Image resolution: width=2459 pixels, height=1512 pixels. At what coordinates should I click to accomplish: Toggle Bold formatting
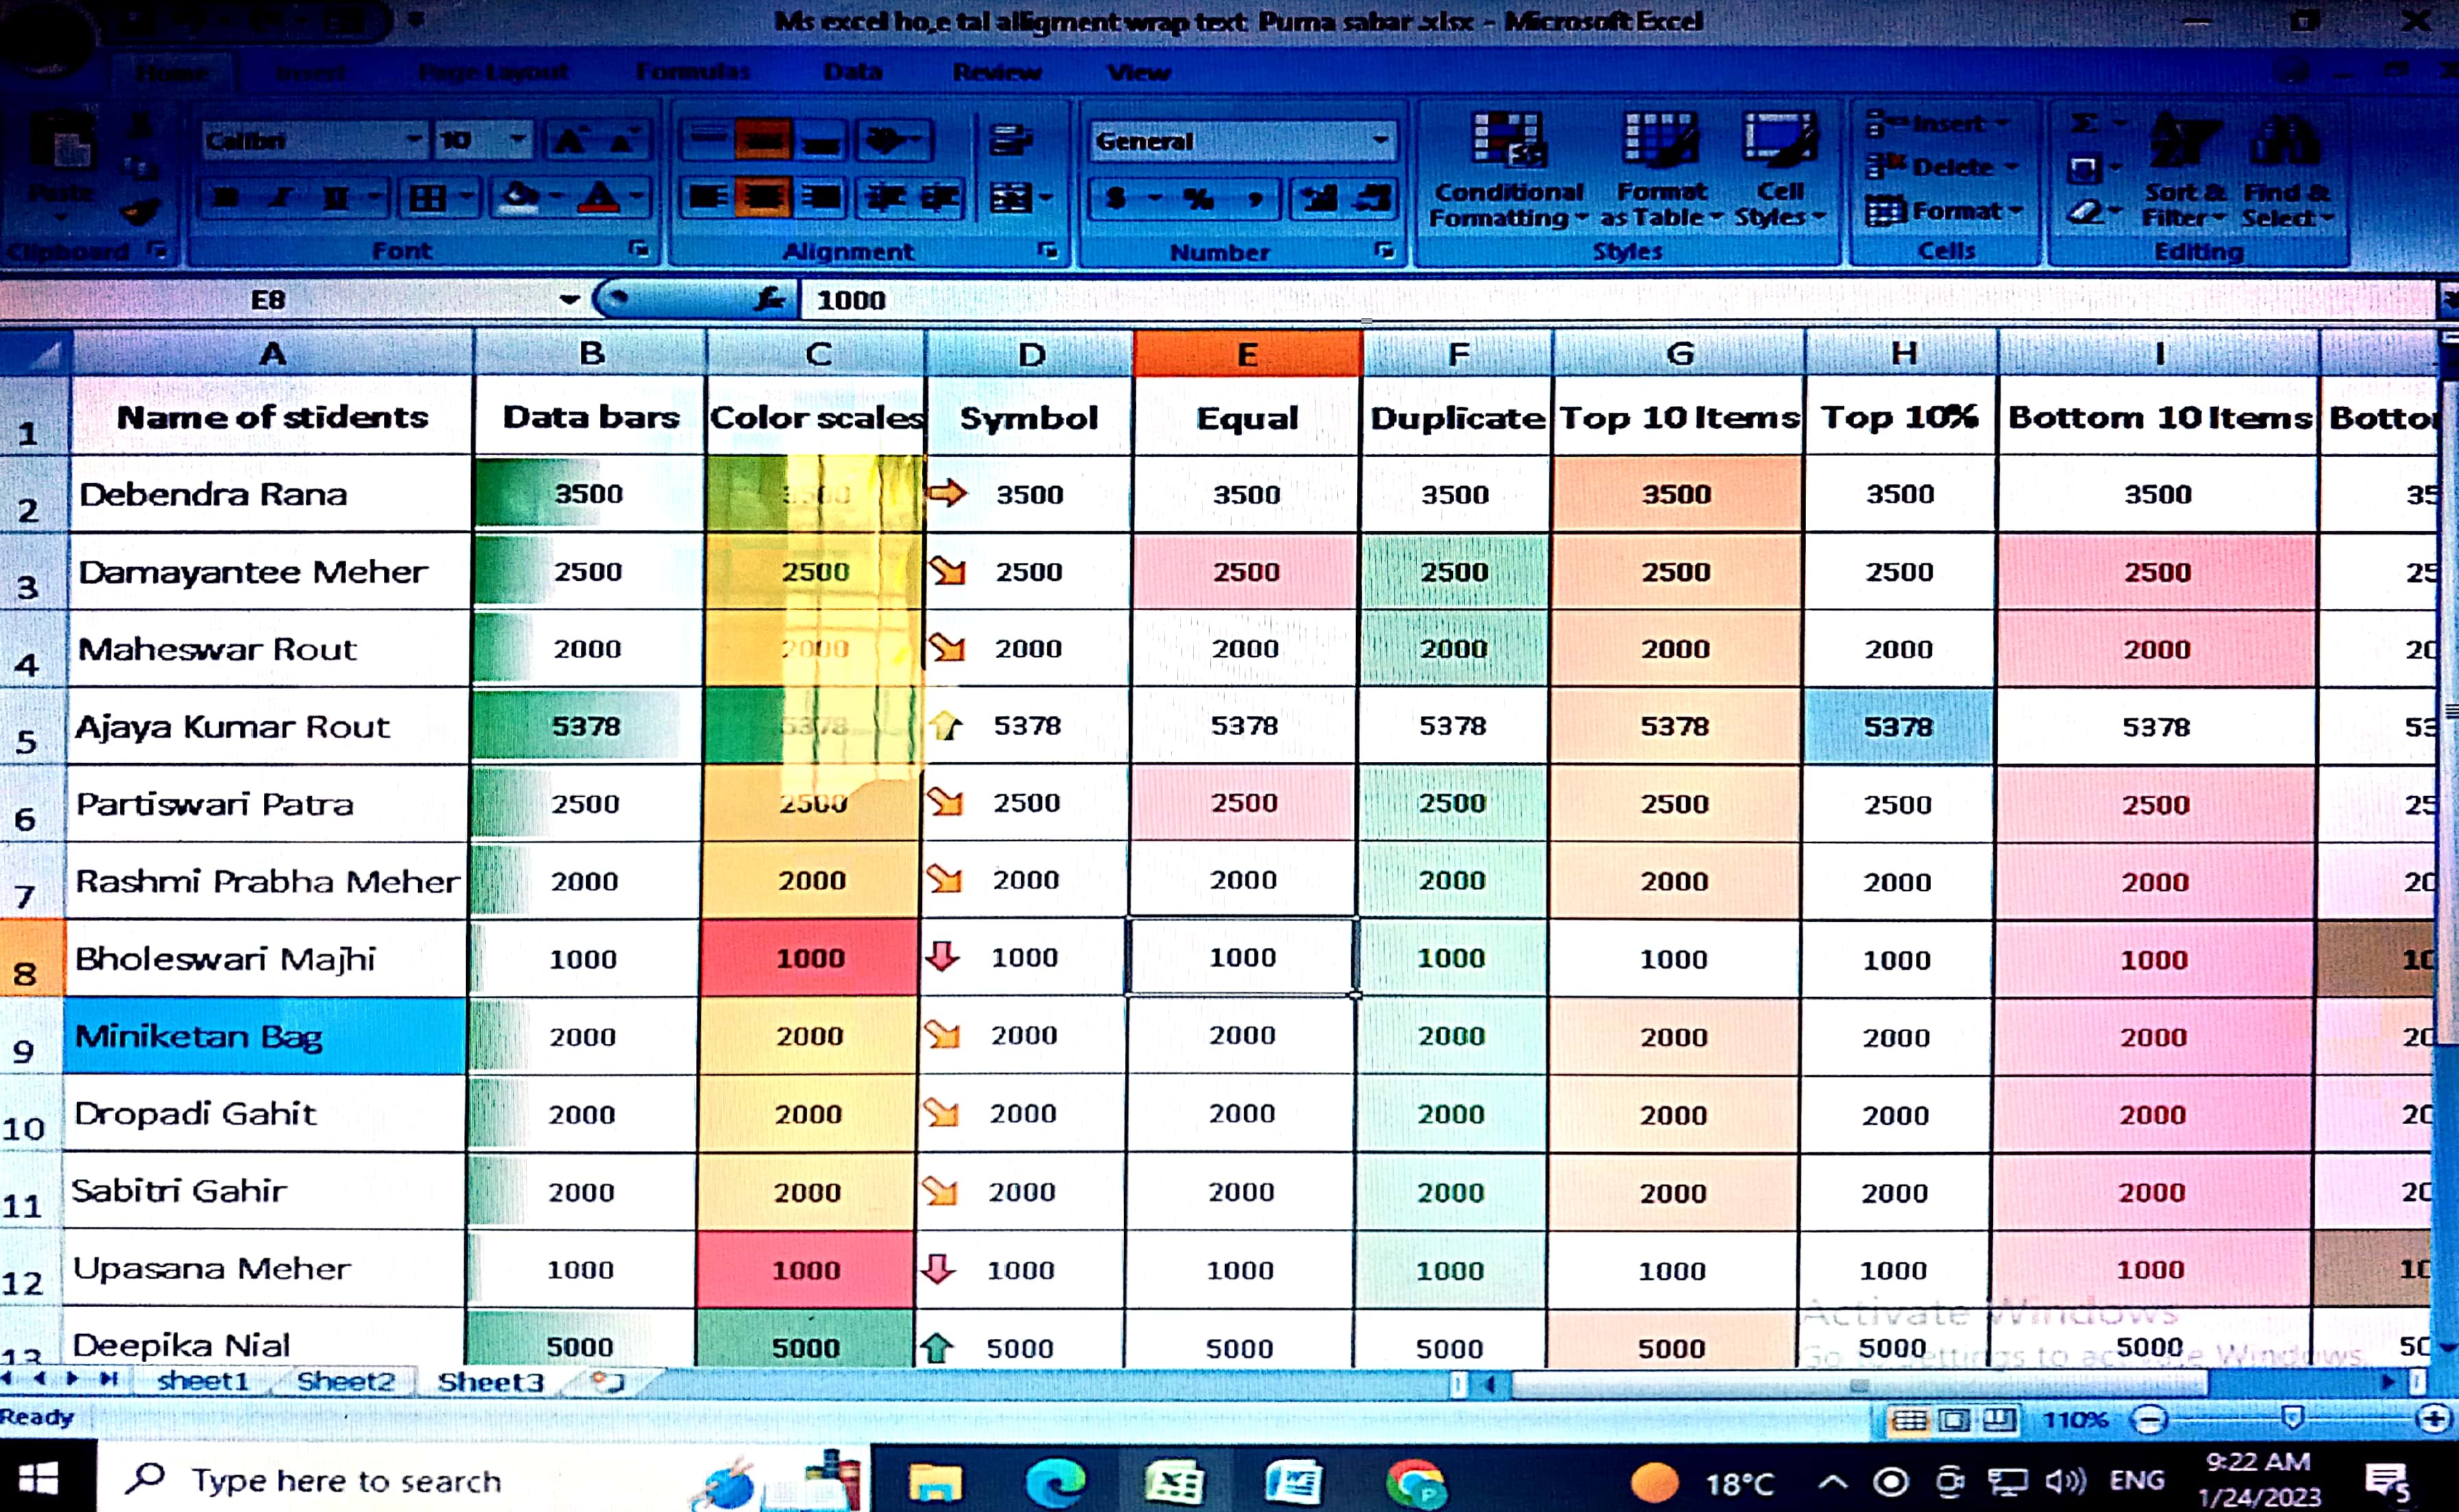226,198
